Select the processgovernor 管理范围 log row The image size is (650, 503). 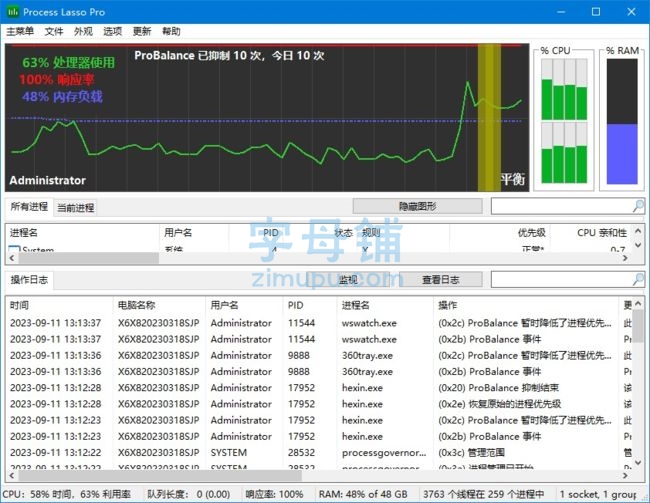(x=318, y=452)
